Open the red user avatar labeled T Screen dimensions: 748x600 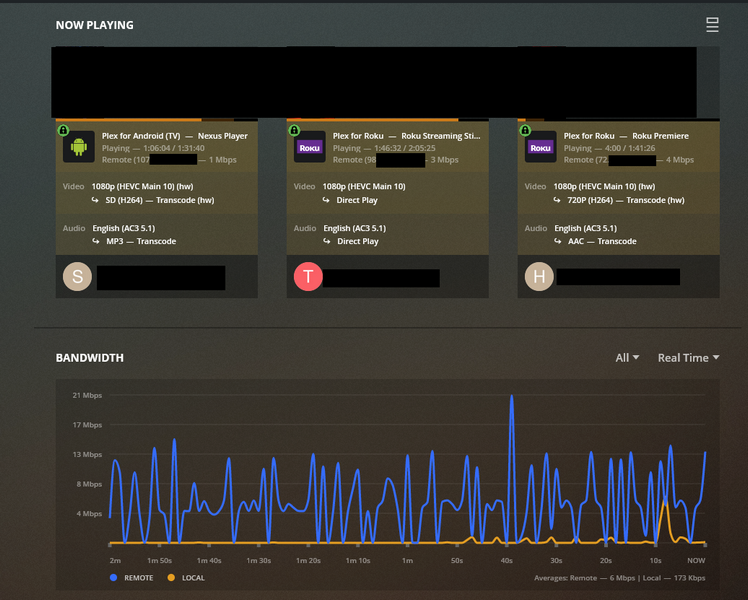(308, 277)
